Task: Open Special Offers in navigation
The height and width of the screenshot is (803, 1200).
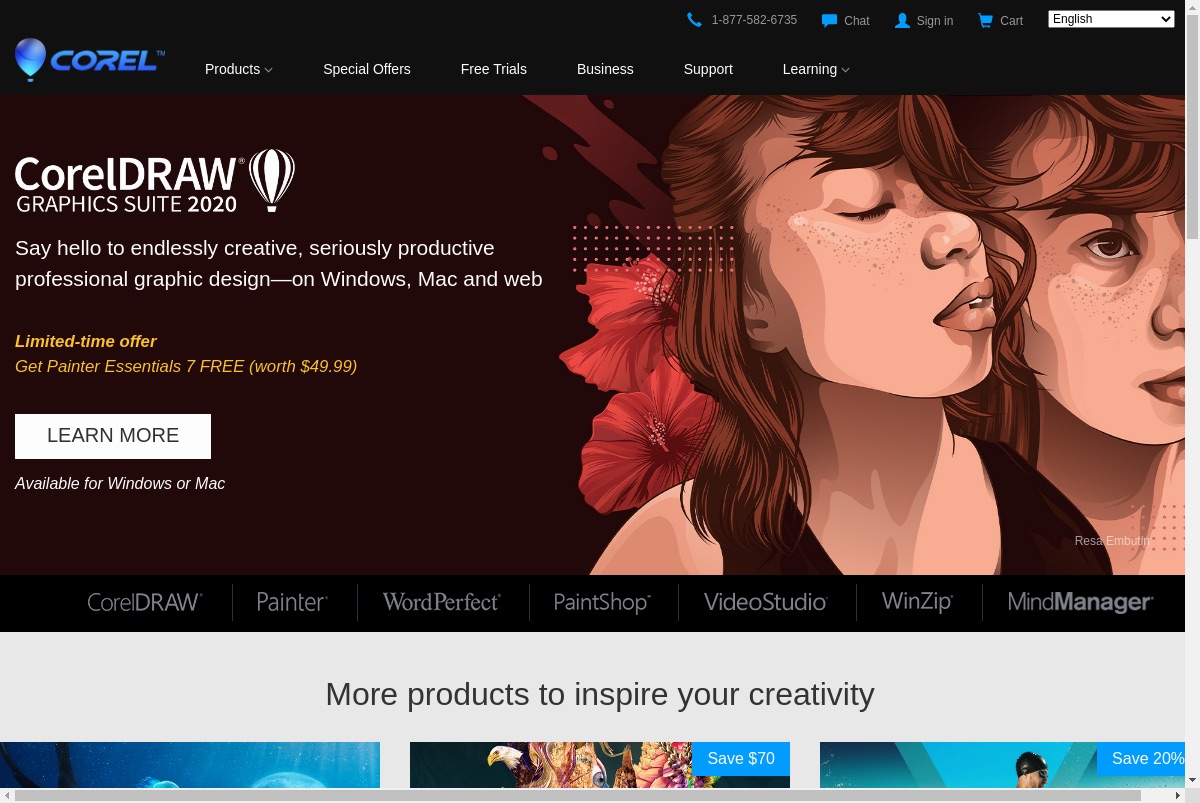Action: click(367, 69)
